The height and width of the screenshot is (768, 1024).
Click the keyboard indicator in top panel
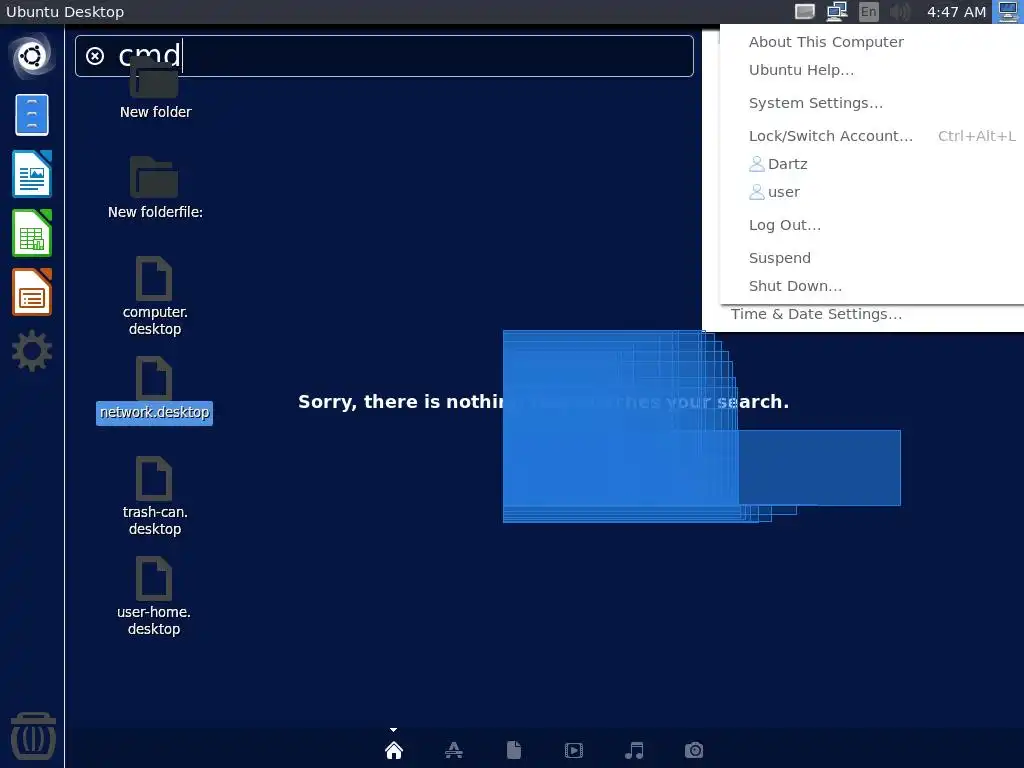click(805, 12)
